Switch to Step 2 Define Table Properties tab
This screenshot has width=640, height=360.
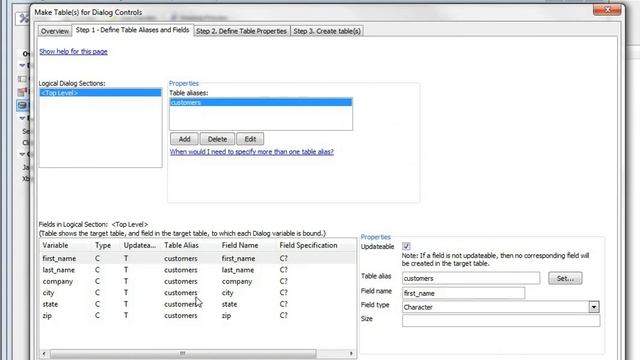tap(241, 31)
